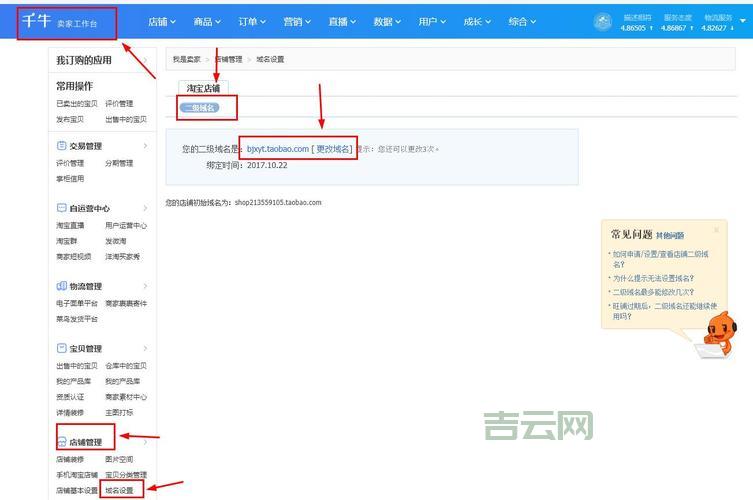Open 用户运营中心 link

point(126,225)
